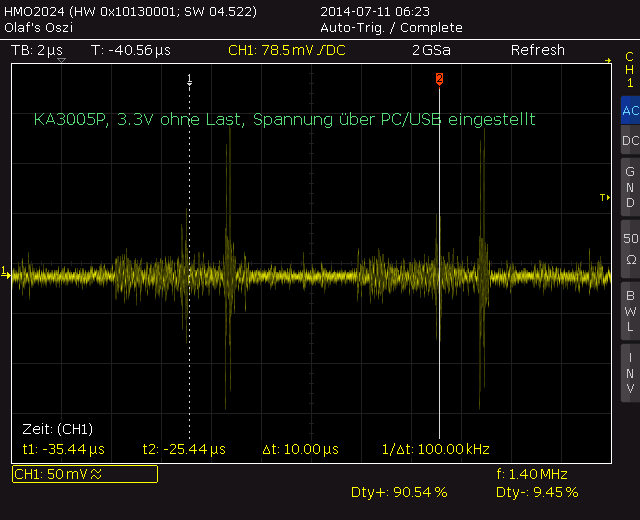
Task: Click the Refresh acquisition mode label
Action: pyautogui.click(x=538, y=50)
